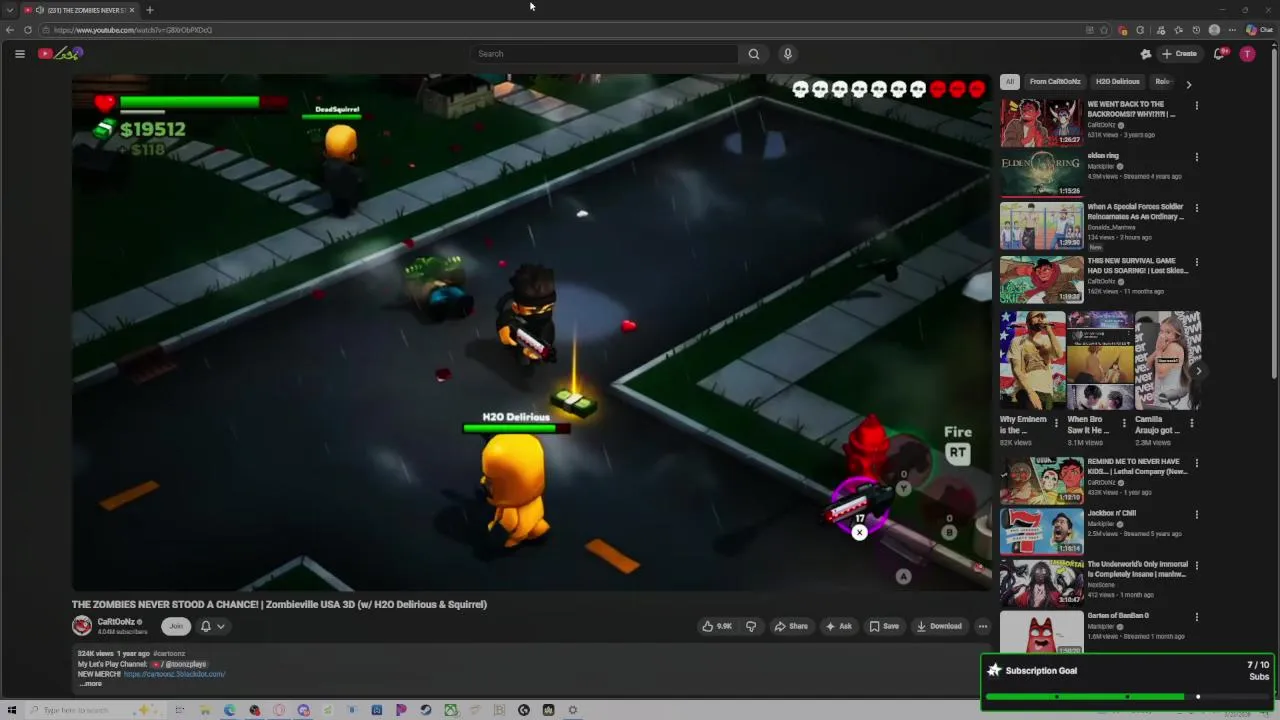1280x720 pixels.
Task: Open options for REMIND ME TO NEVER HAVE KIDS video
Action: (1196, 463)
